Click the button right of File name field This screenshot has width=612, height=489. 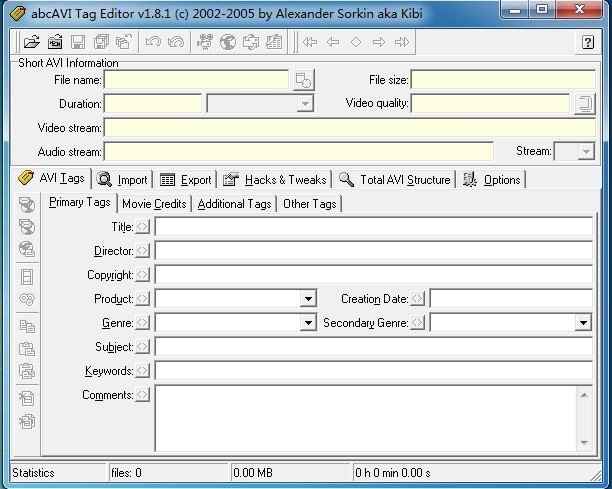tap(303, 80)
